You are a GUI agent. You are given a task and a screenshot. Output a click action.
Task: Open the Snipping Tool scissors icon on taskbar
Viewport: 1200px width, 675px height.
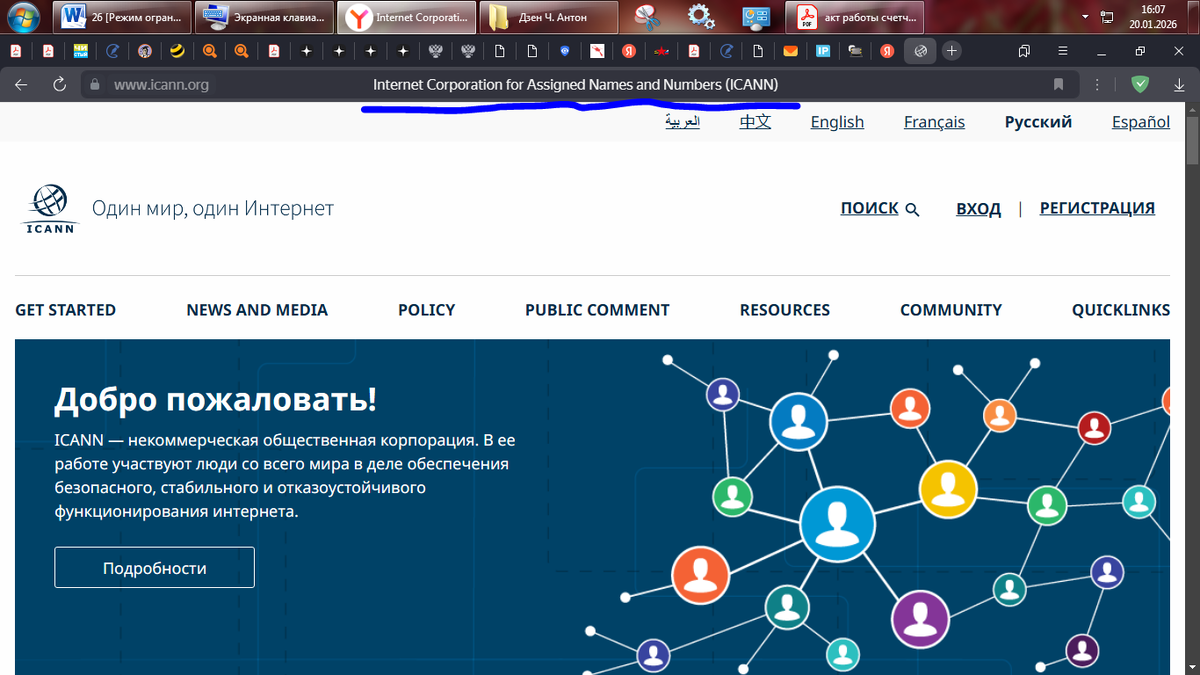coord(649,17)
